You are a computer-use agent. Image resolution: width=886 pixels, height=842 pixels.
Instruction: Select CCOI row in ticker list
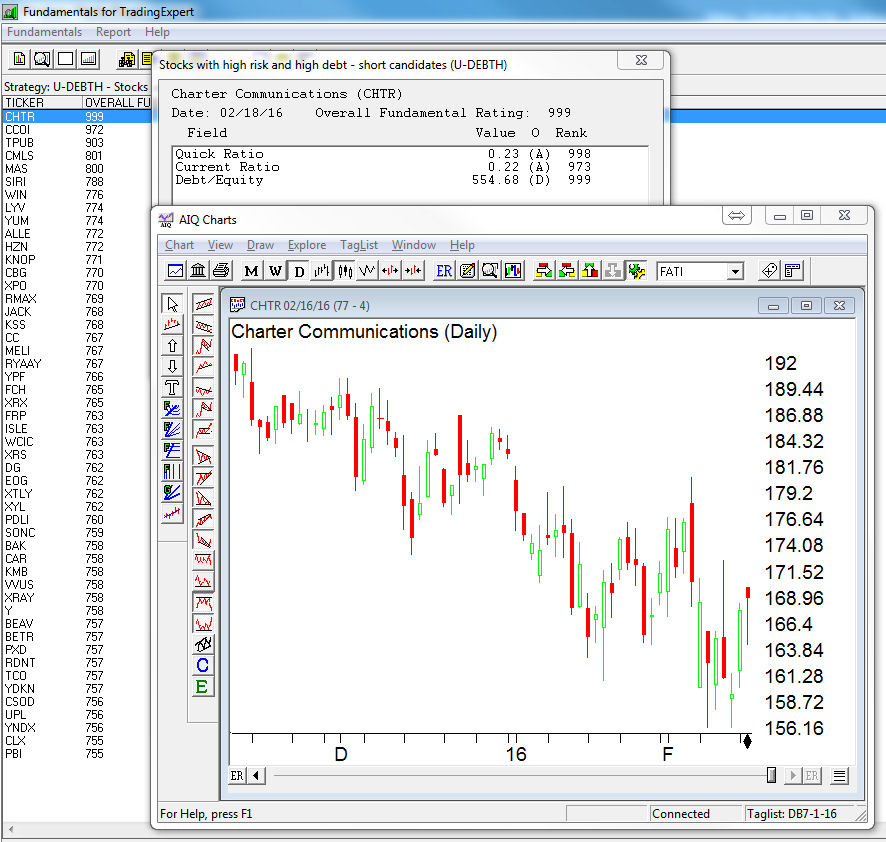pos(77,129)
